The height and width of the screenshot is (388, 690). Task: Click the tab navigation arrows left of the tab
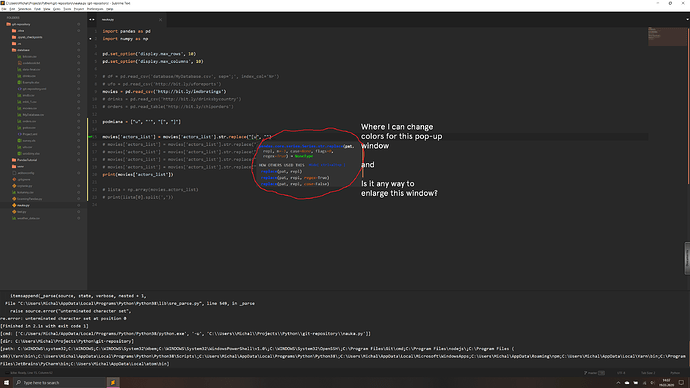(x=92, y=19)
